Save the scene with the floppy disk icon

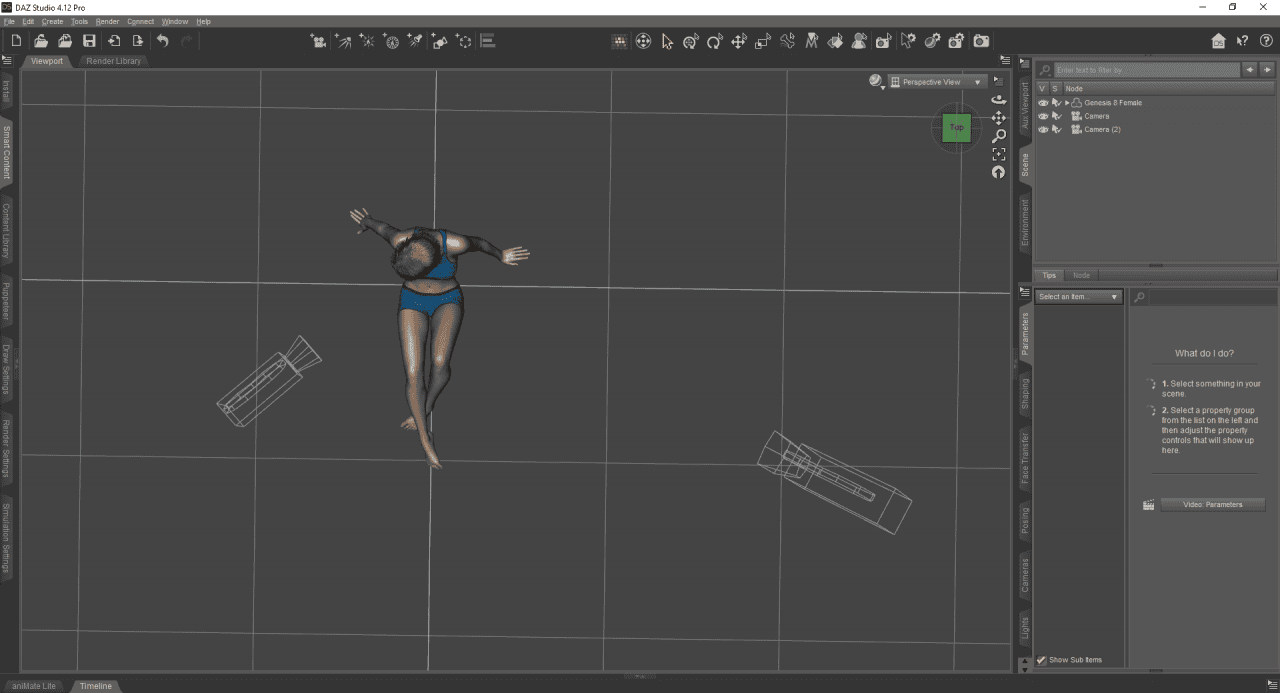(89, 41)
